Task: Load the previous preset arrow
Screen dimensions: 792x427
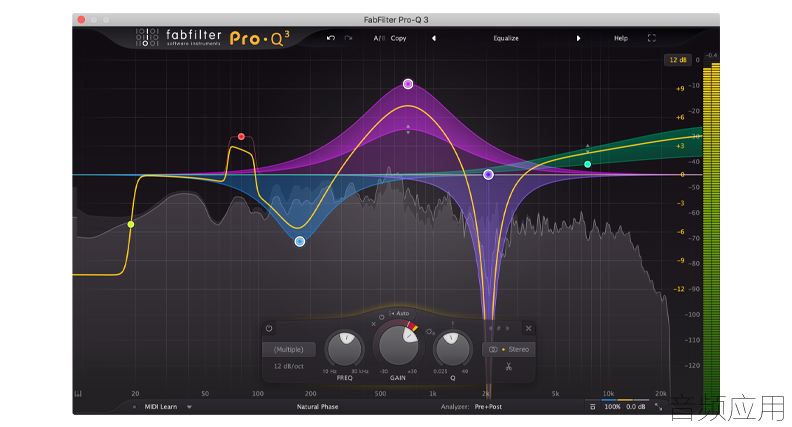Action: pyautogui.click(x=433, y=38)
